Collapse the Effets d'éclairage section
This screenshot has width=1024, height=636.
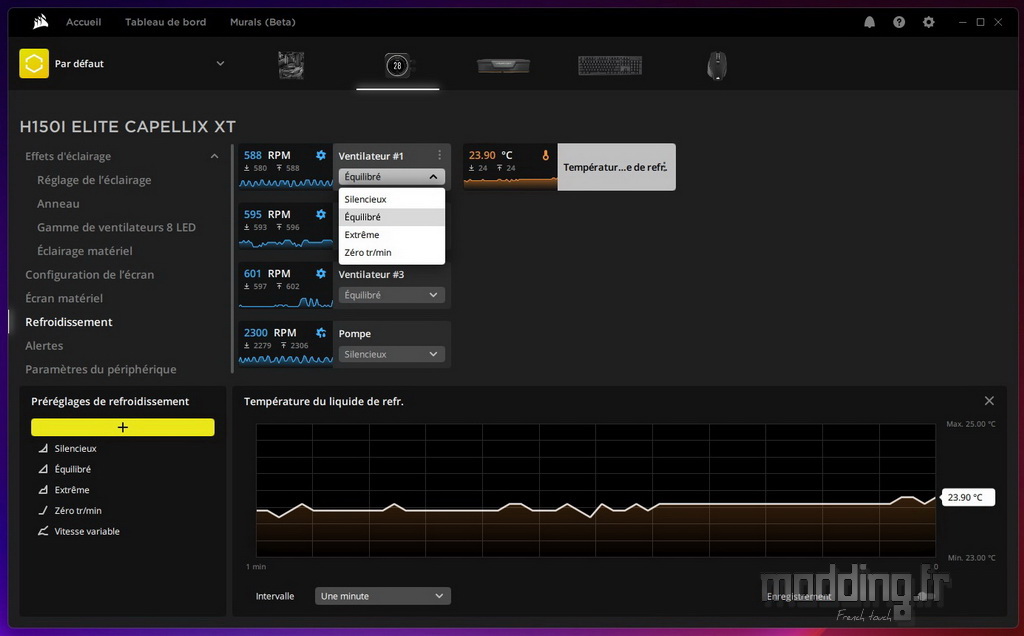[x=214, y=156]
